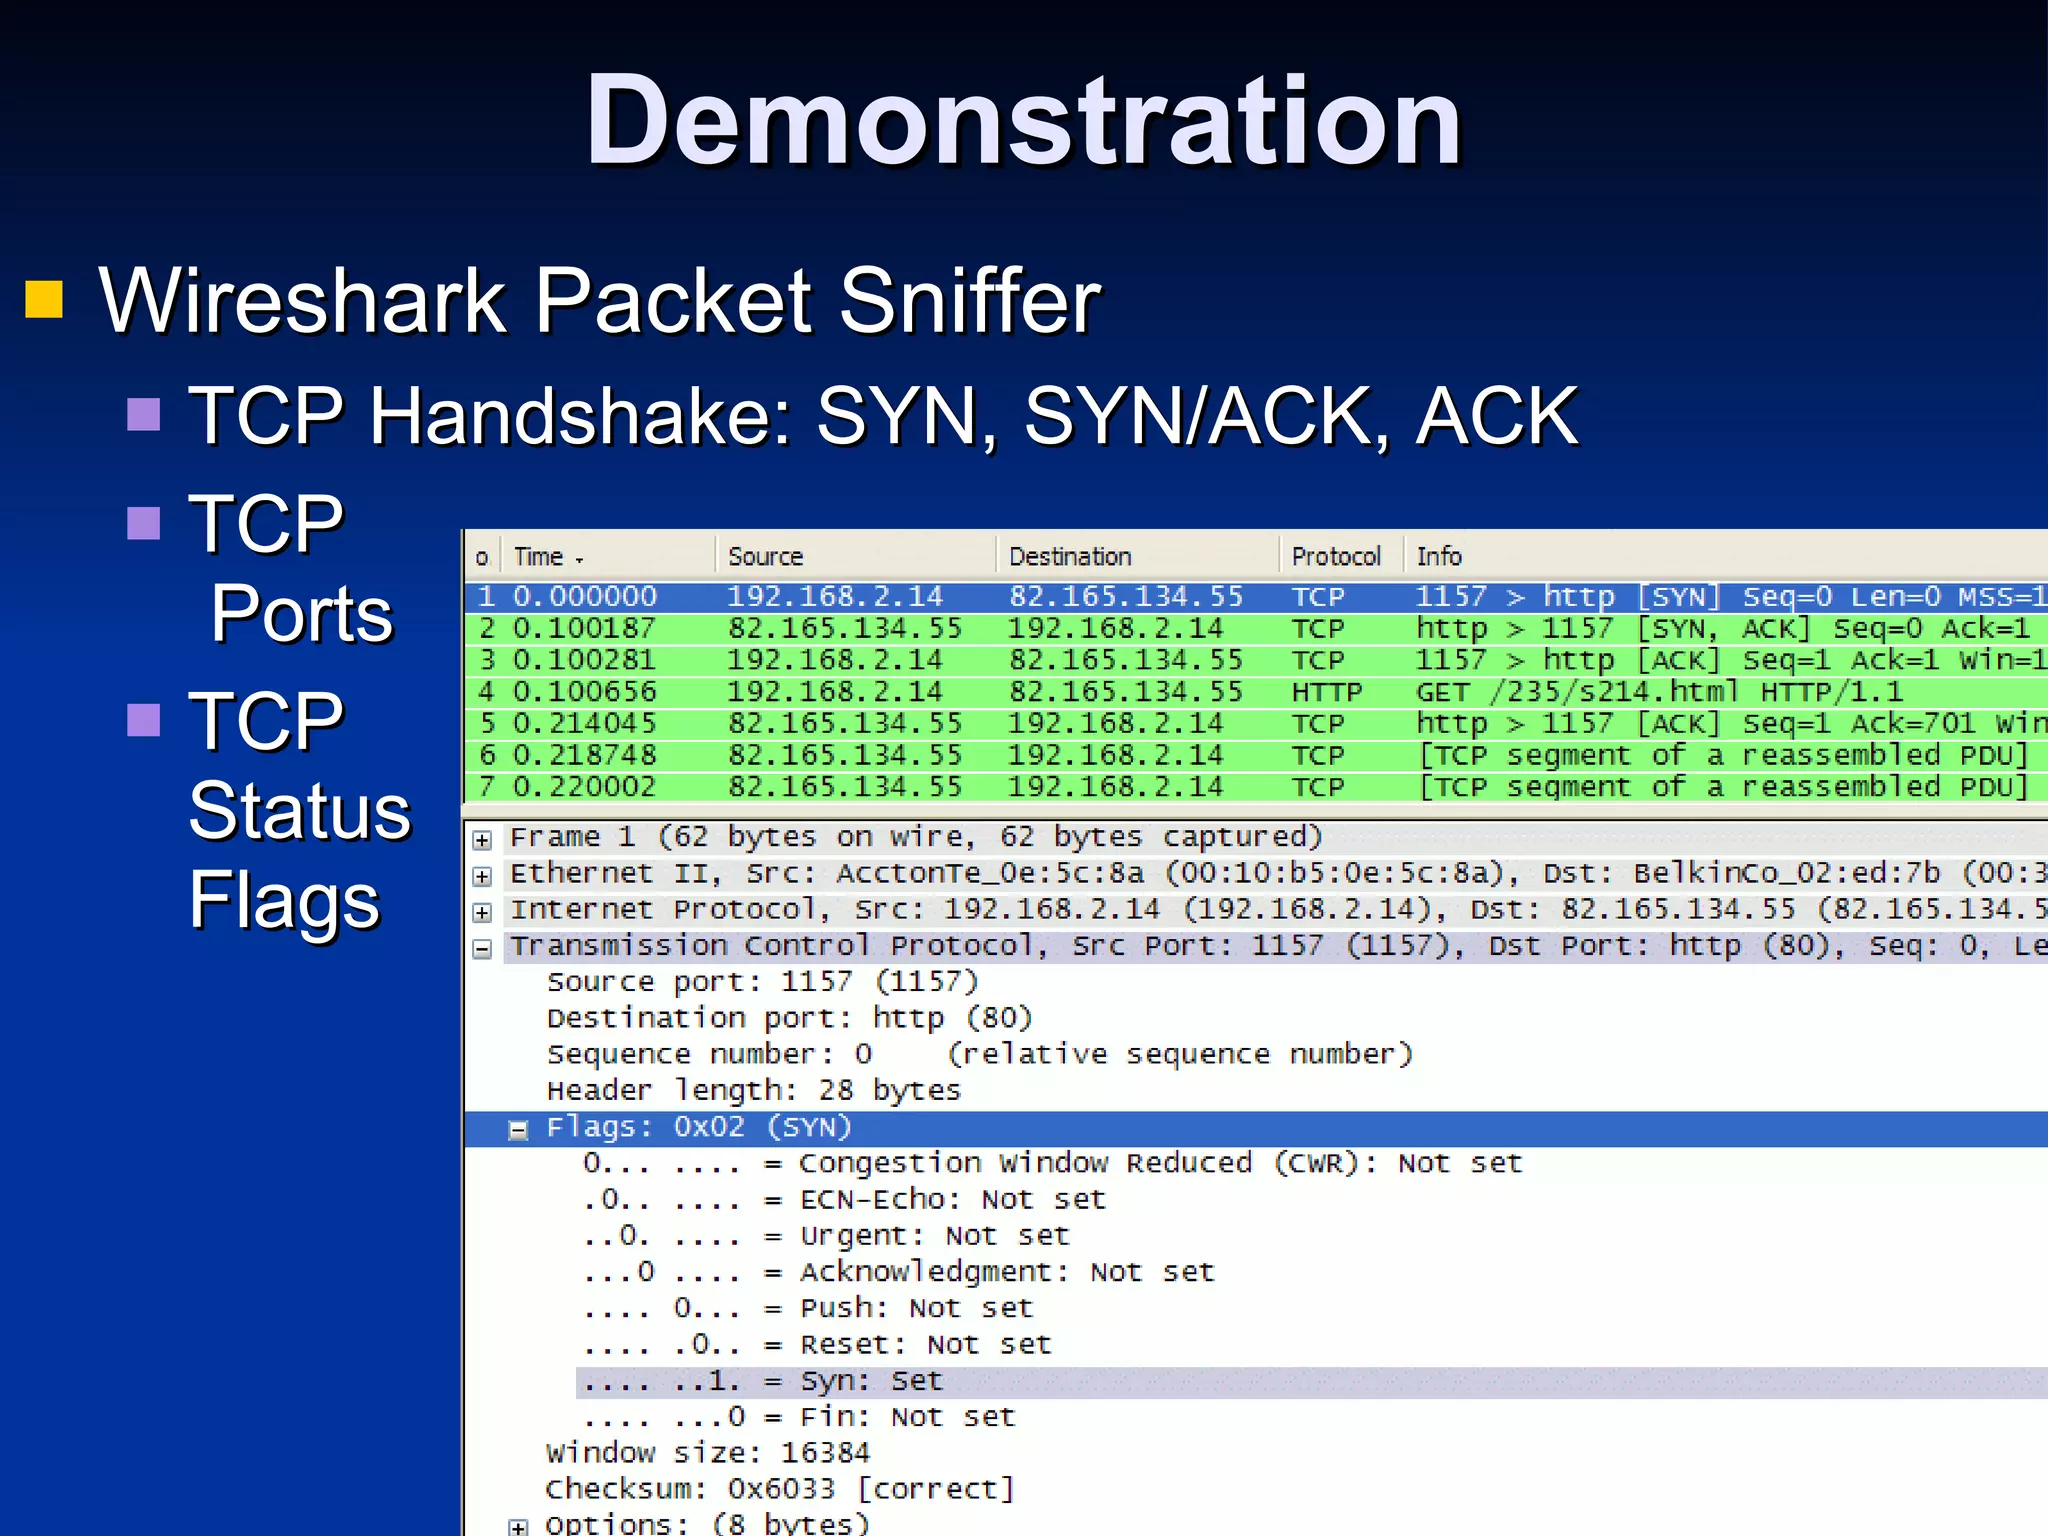2048x1536 pixels.
Task: Select the Reset: Not set line
Action: coord(817,1344)
